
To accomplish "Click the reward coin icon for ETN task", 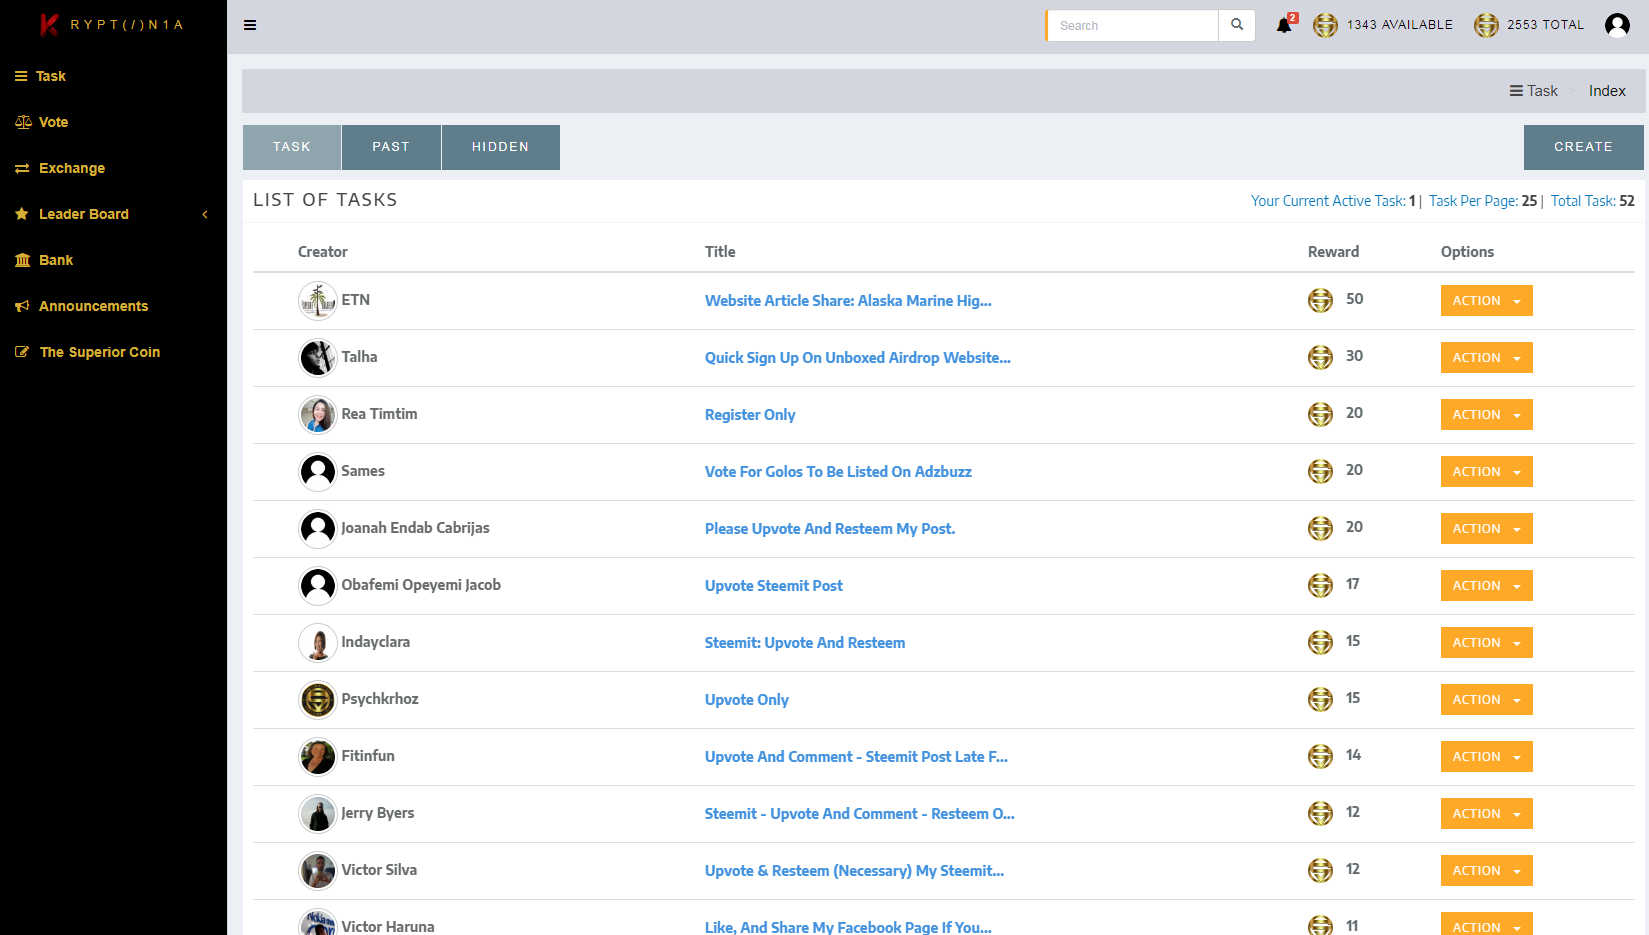I will coord(1320,300).
